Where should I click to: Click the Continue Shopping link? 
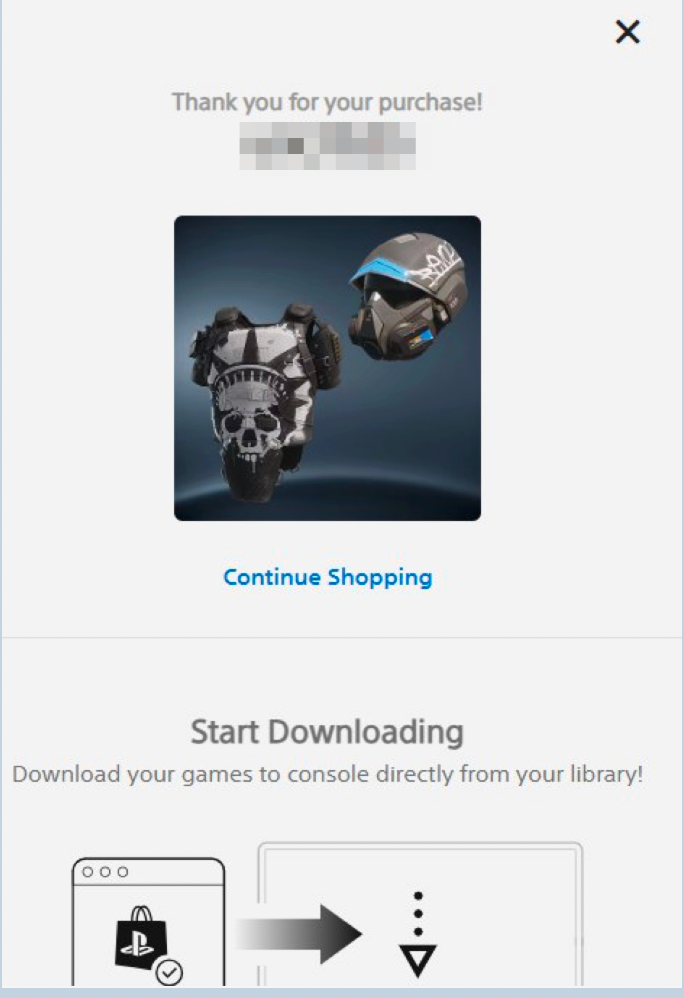[328, 577]
